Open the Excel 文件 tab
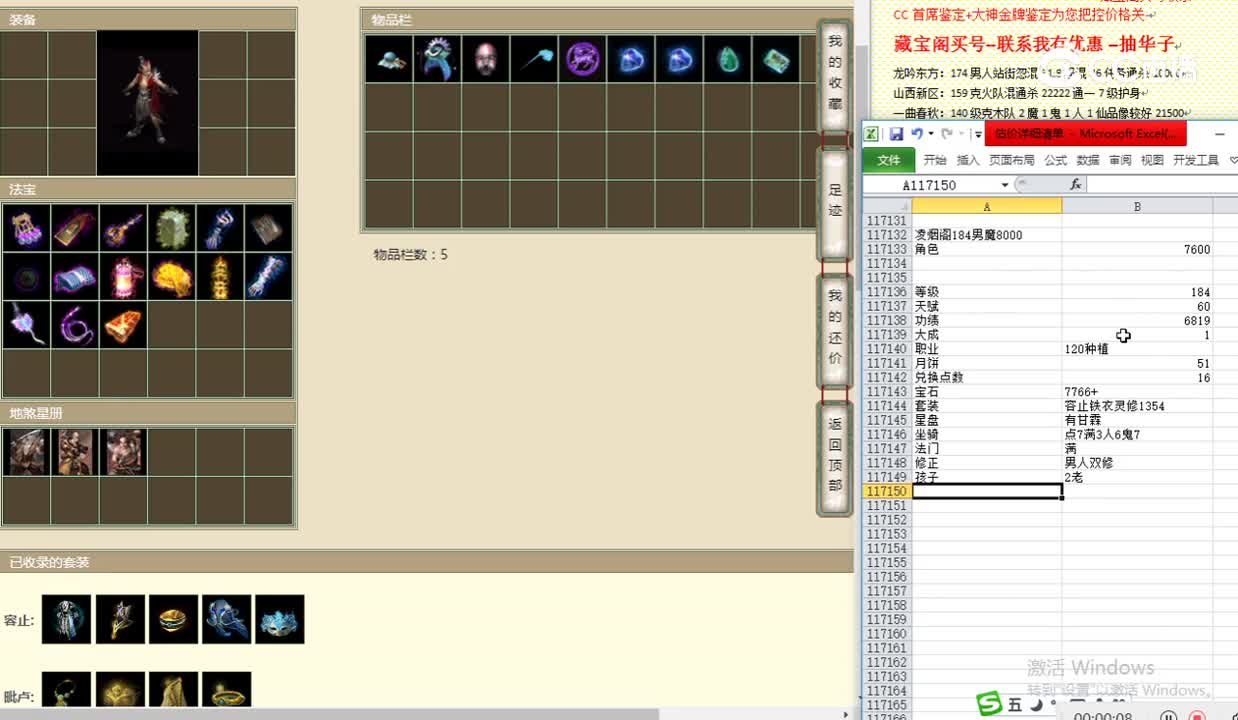 click(888, 160)
